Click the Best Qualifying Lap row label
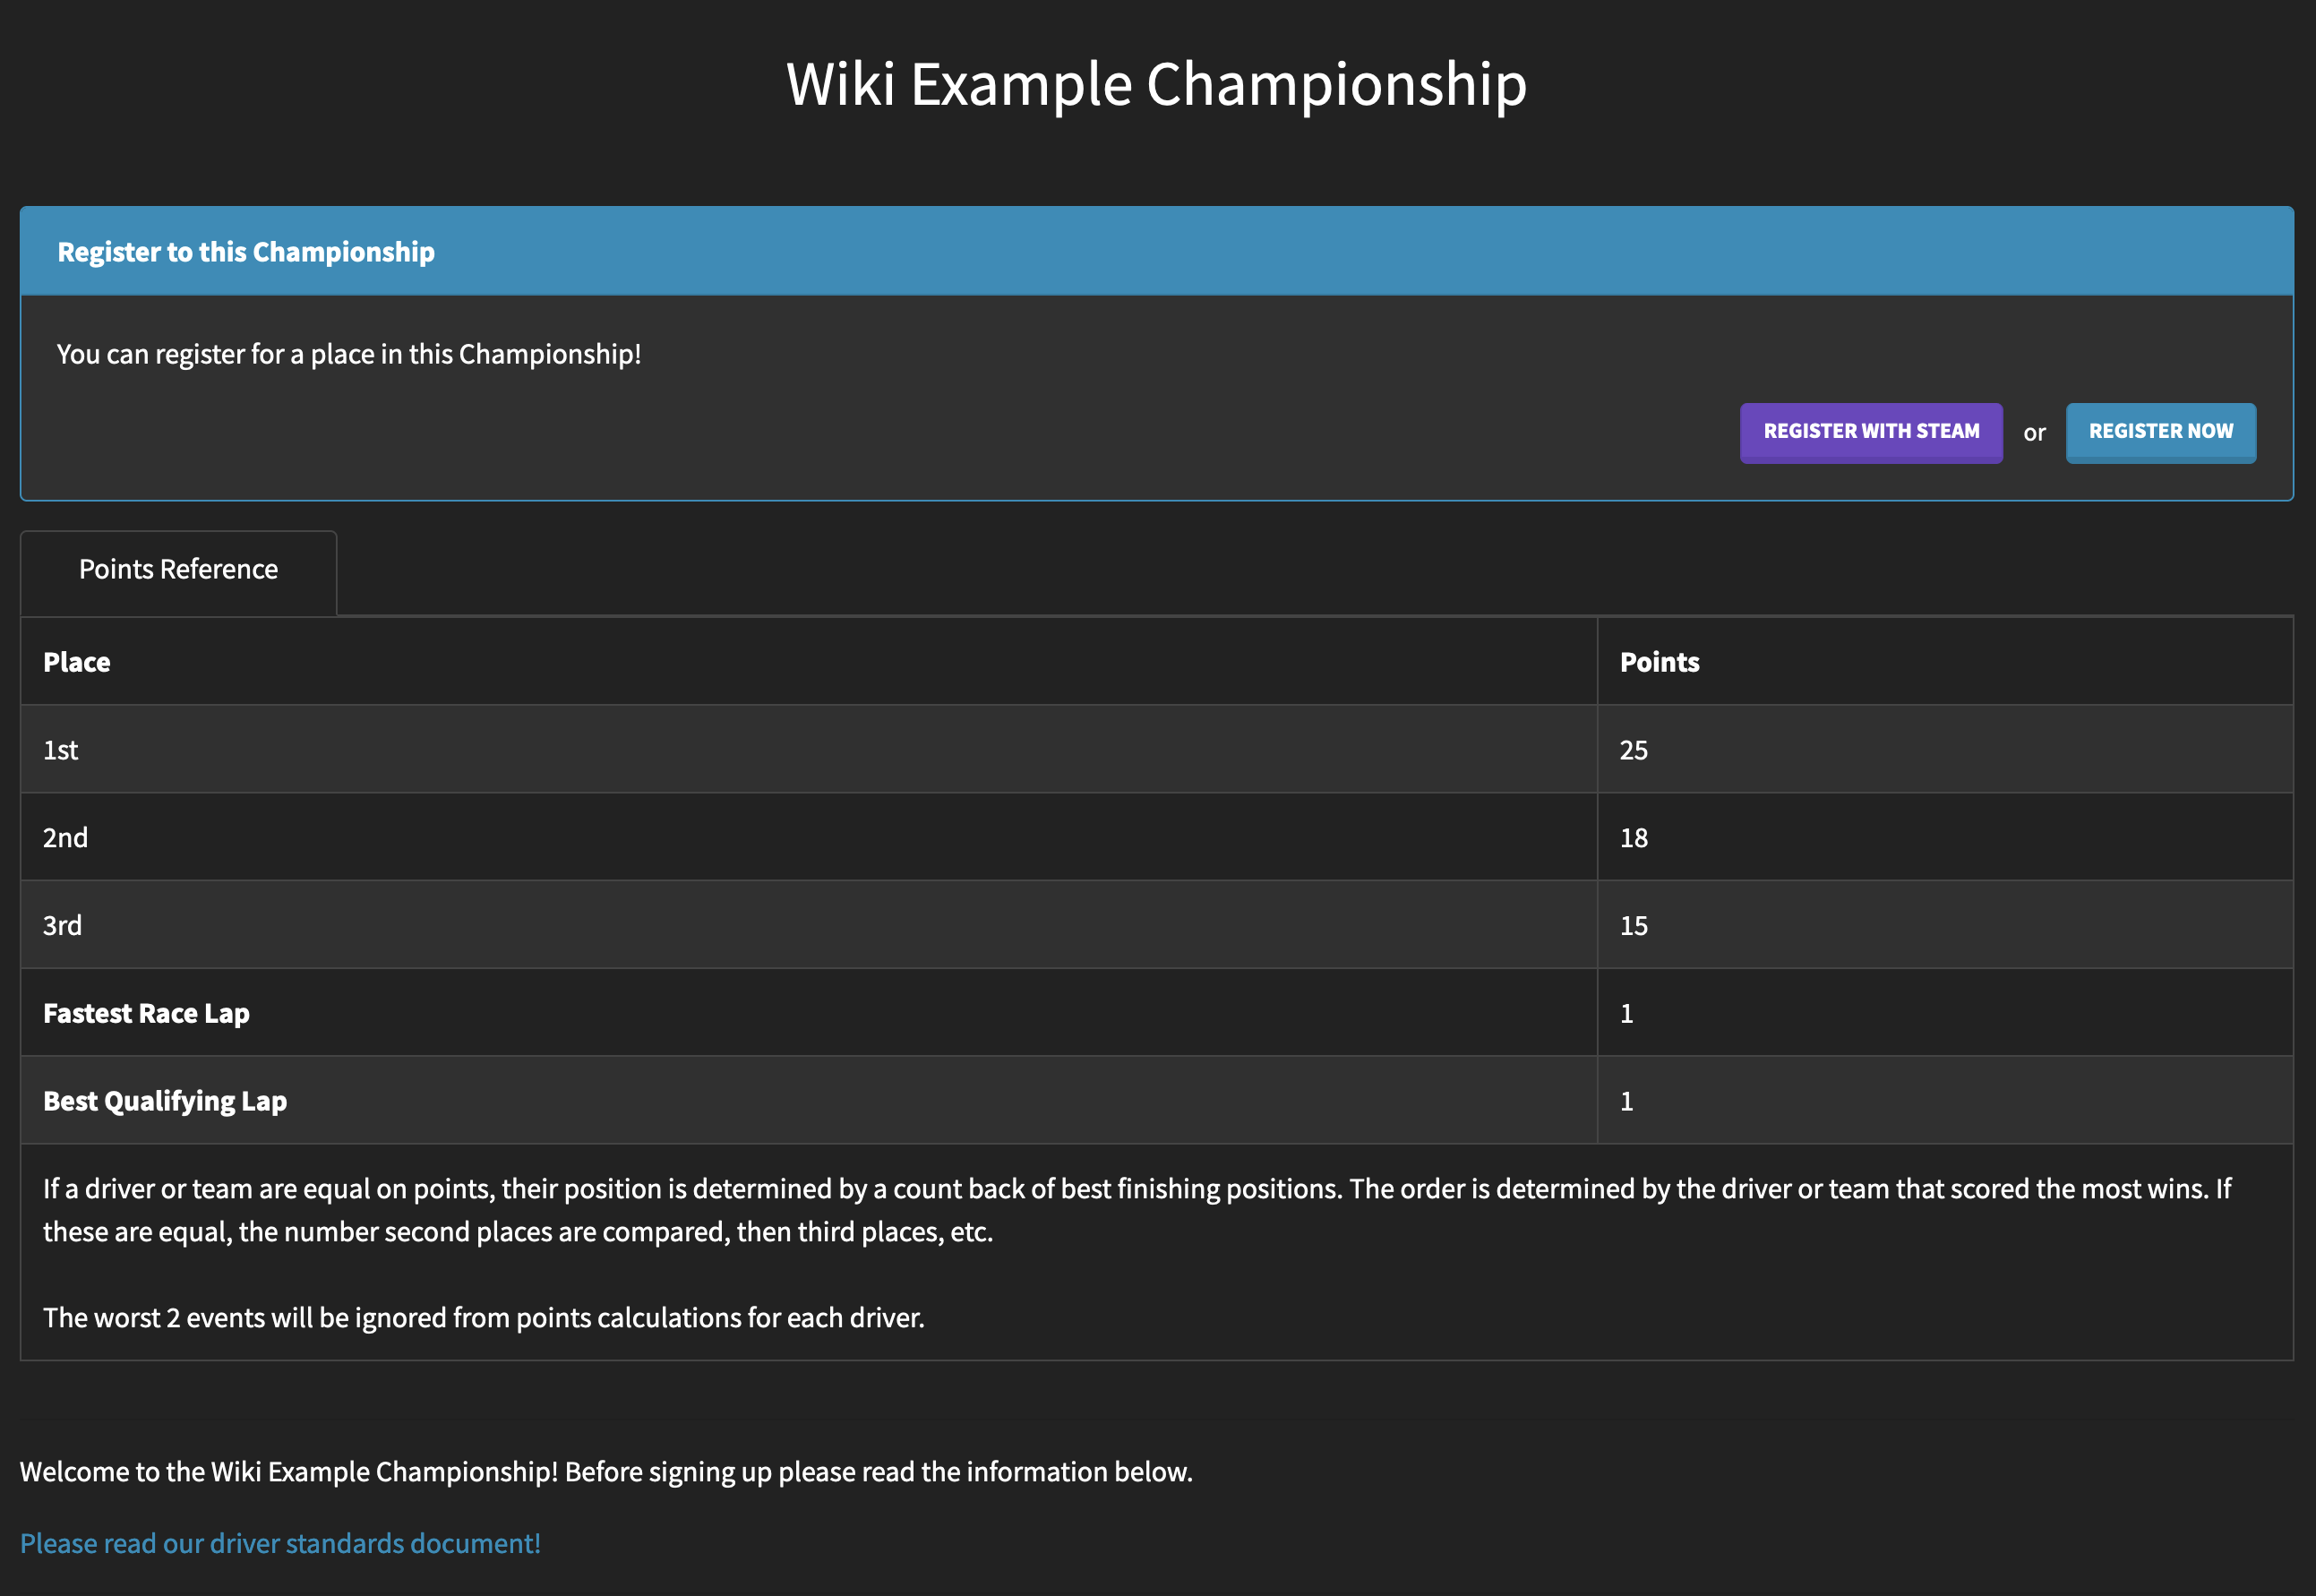 (x=165, y=1101)
